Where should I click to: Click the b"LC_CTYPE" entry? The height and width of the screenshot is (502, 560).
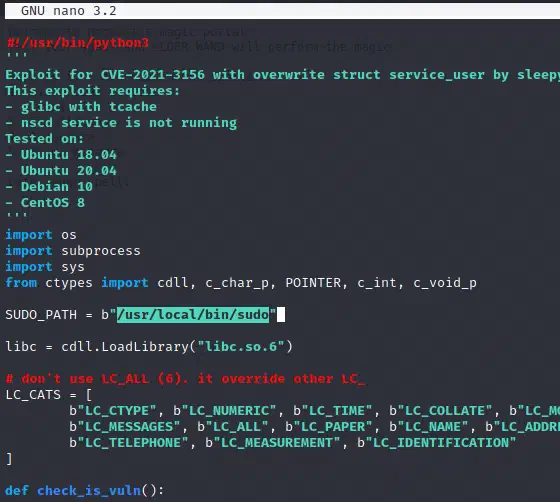point(113,411)
